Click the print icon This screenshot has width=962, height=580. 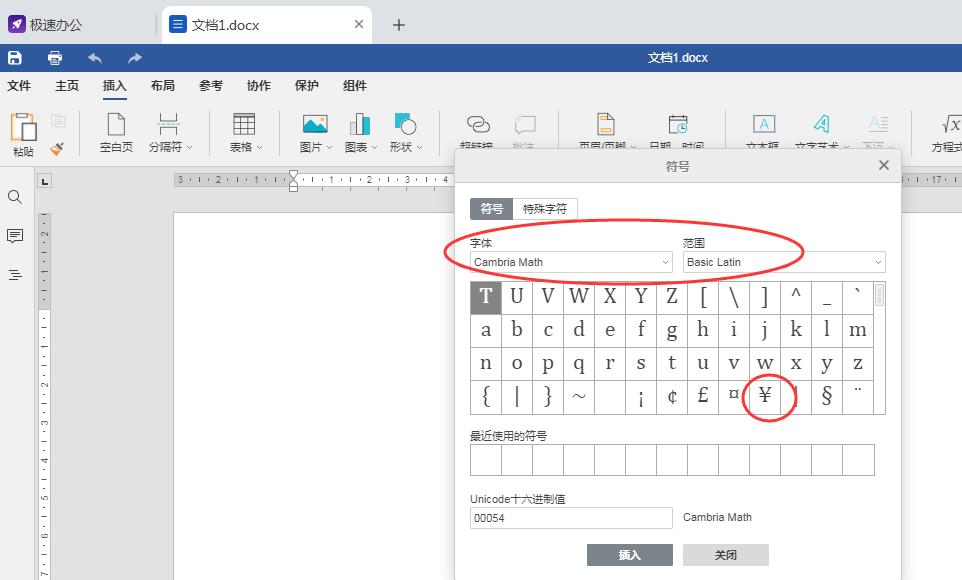tap(55, 58)
